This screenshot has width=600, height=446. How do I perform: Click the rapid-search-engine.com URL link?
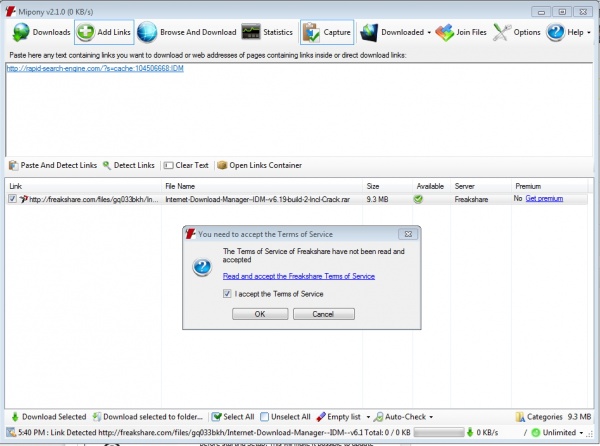[x=95, y=68]
